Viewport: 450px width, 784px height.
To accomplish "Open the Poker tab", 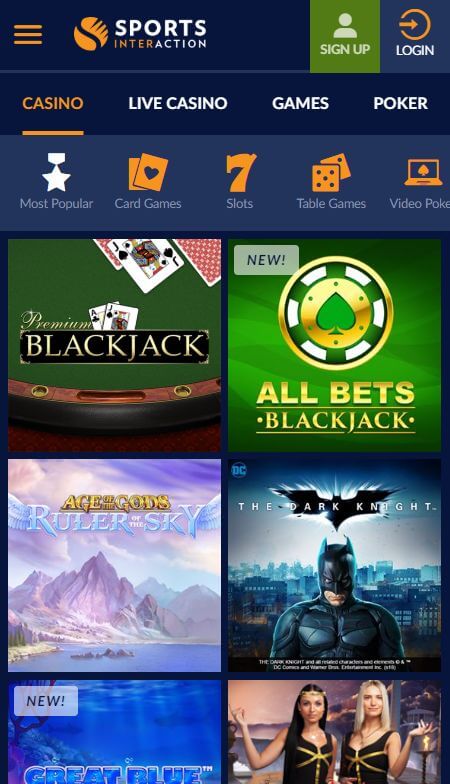I will coord(400,104).
